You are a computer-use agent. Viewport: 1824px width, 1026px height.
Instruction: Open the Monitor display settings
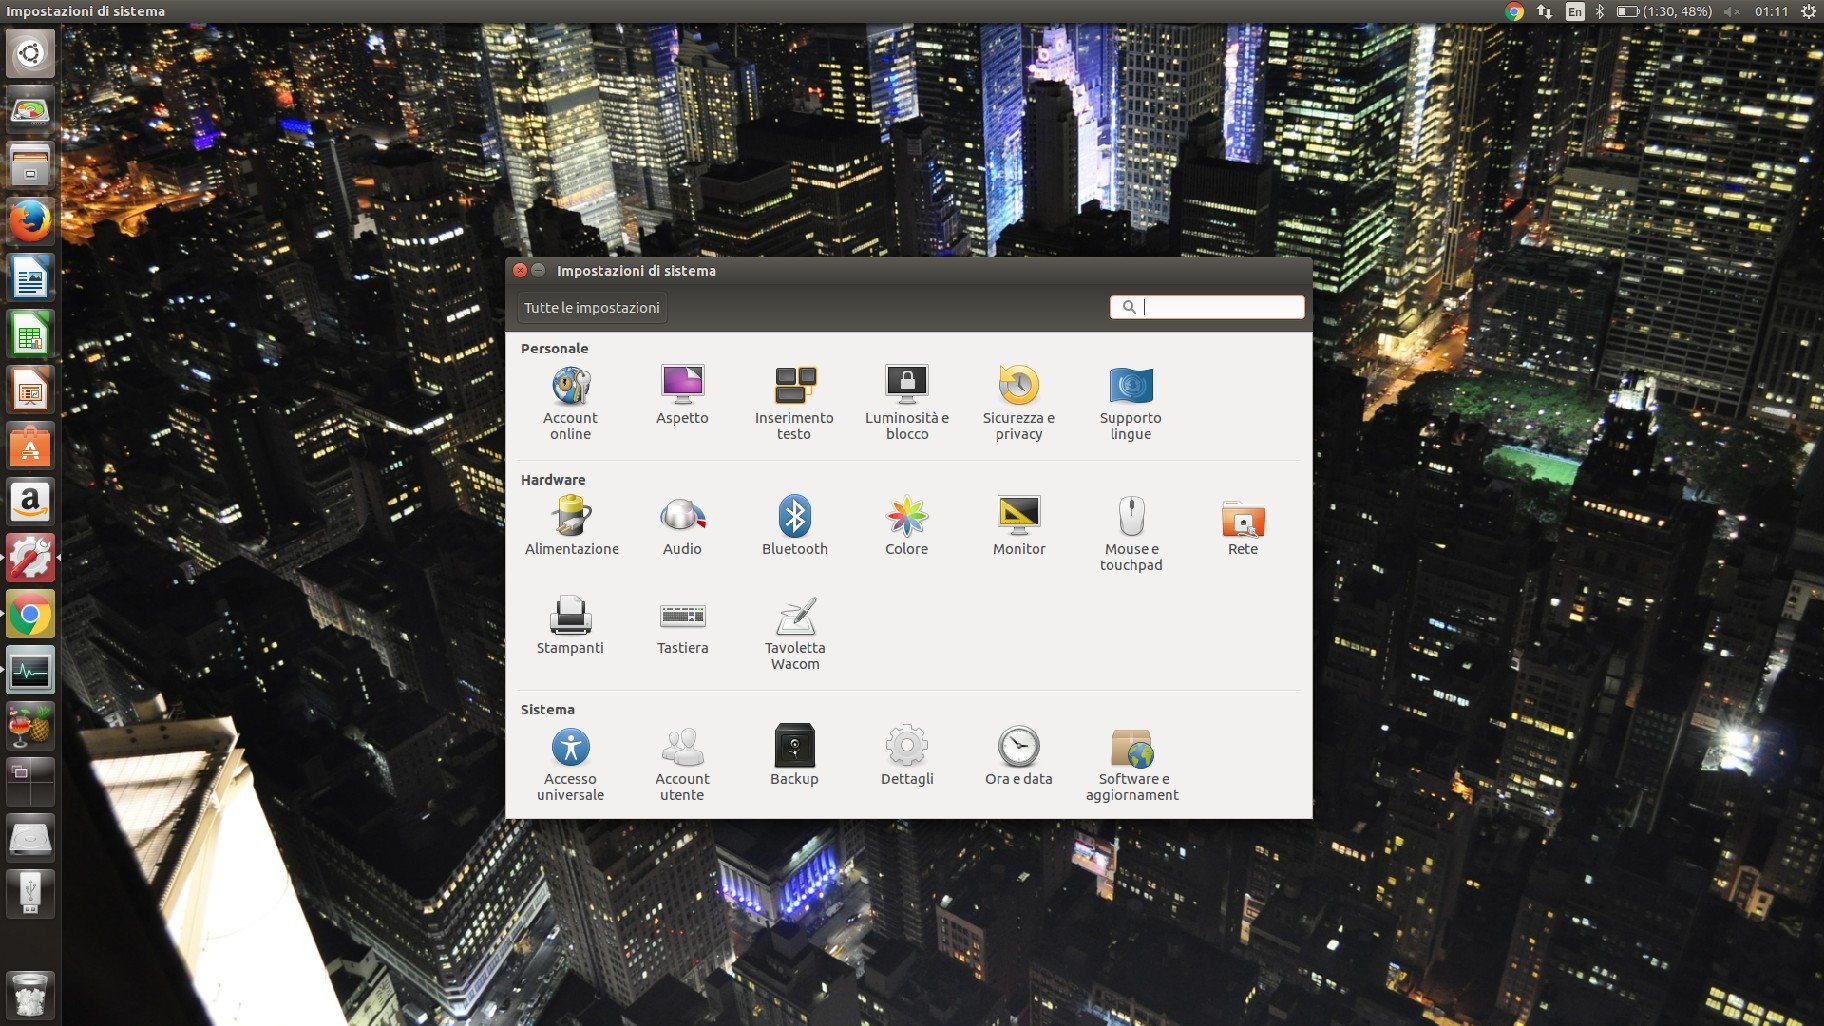pos(1018,526)
